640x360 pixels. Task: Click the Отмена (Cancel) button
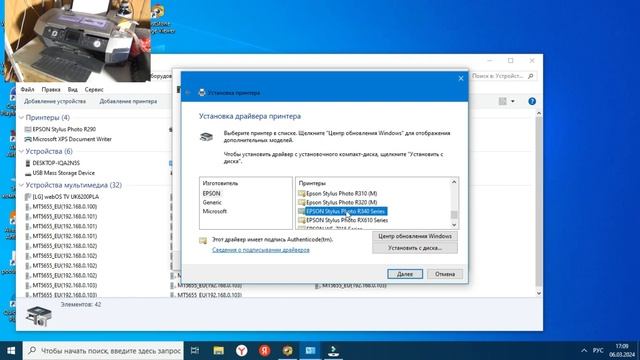tap(445, 274)
